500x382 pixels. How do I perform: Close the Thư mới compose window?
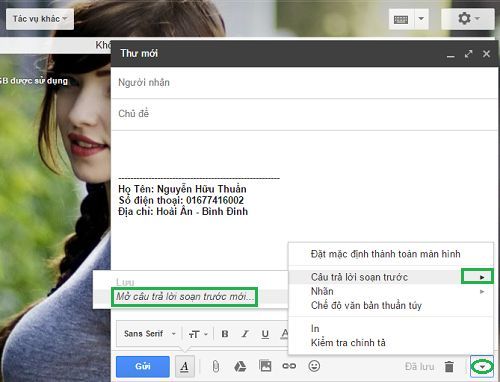tap(486, 54)
